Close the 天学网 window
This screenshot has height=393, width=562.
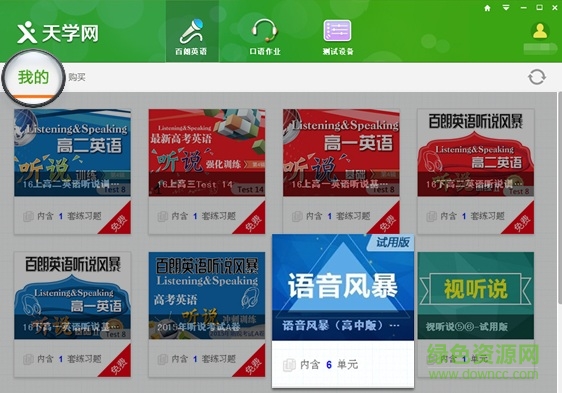click(x=555, y=8)
